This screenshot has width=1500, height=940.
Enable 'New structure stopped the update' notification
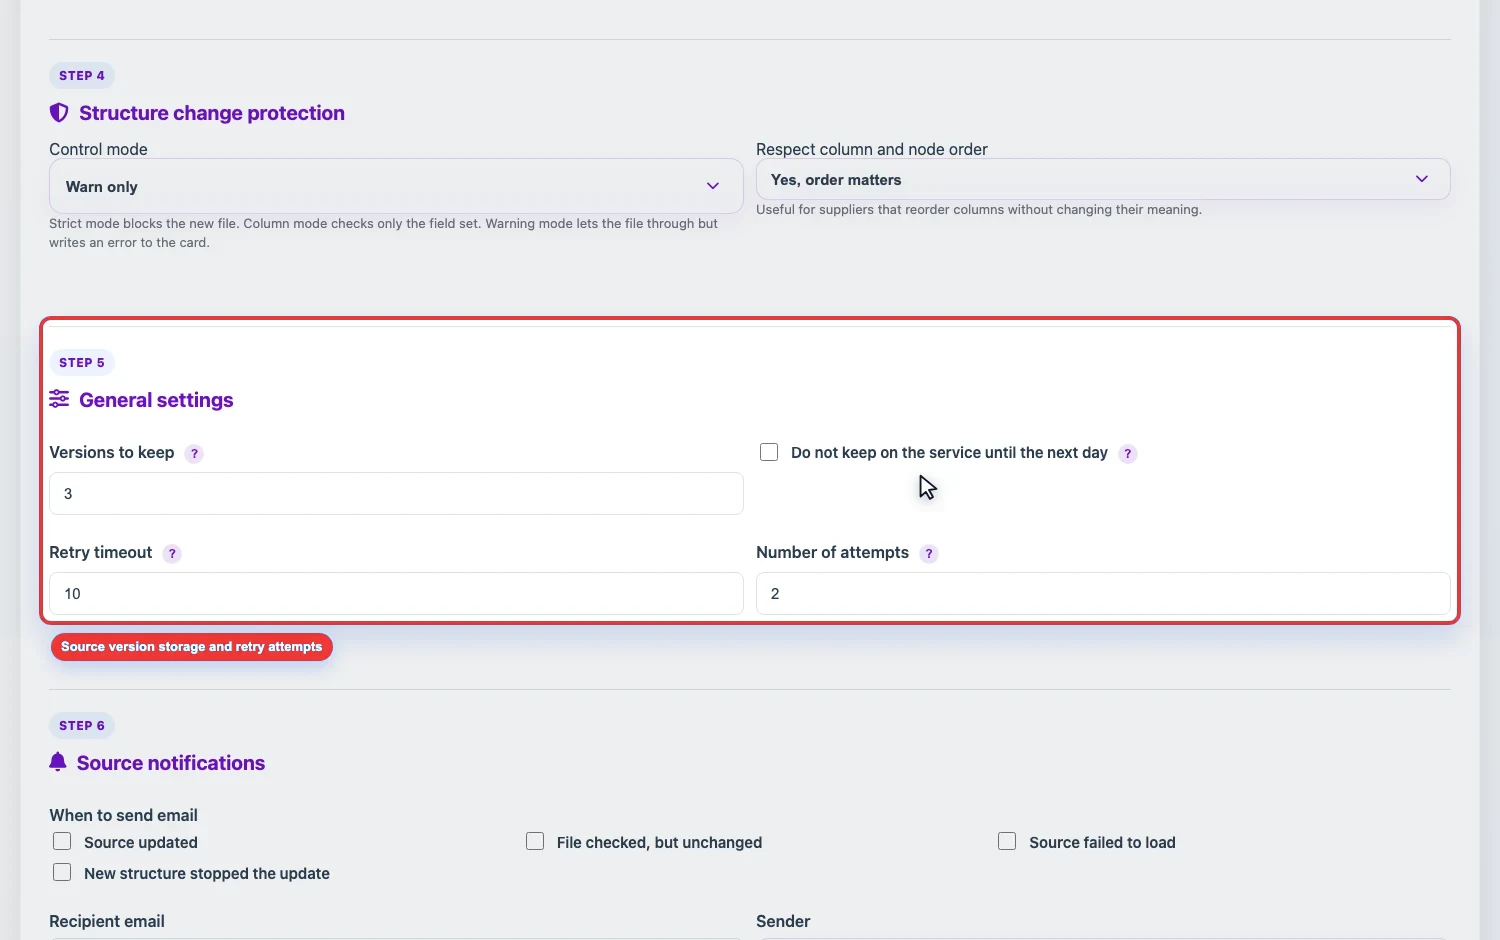(62, 872)
